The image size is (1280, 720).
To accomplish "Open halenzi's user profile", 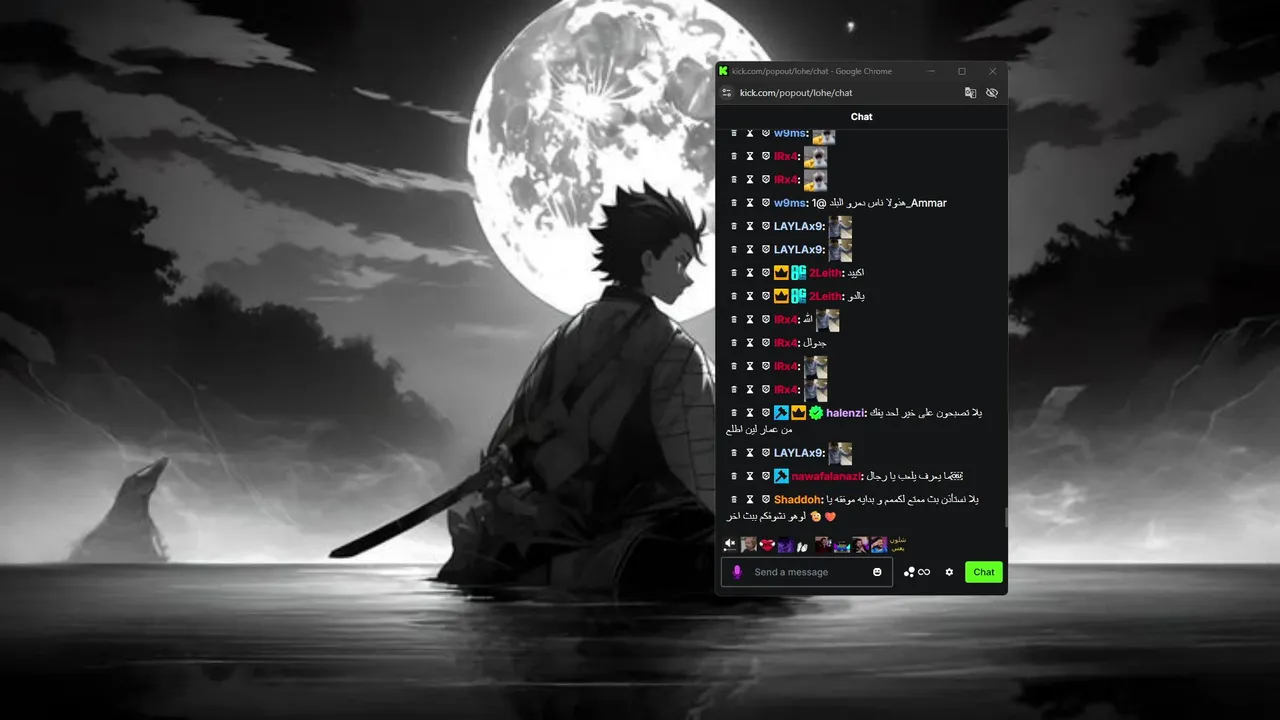I will pos(844,413).
